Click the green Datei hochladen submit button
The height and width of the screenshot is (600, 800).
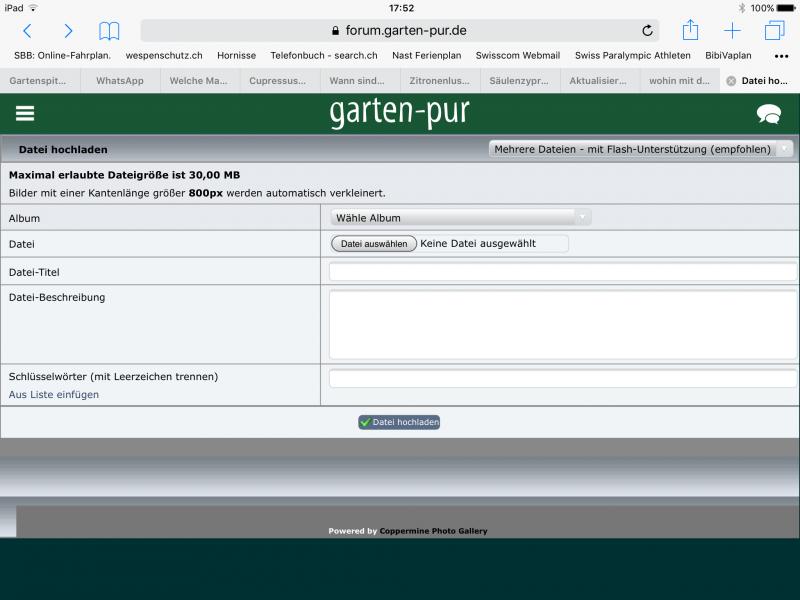click(x=399, y=422)
